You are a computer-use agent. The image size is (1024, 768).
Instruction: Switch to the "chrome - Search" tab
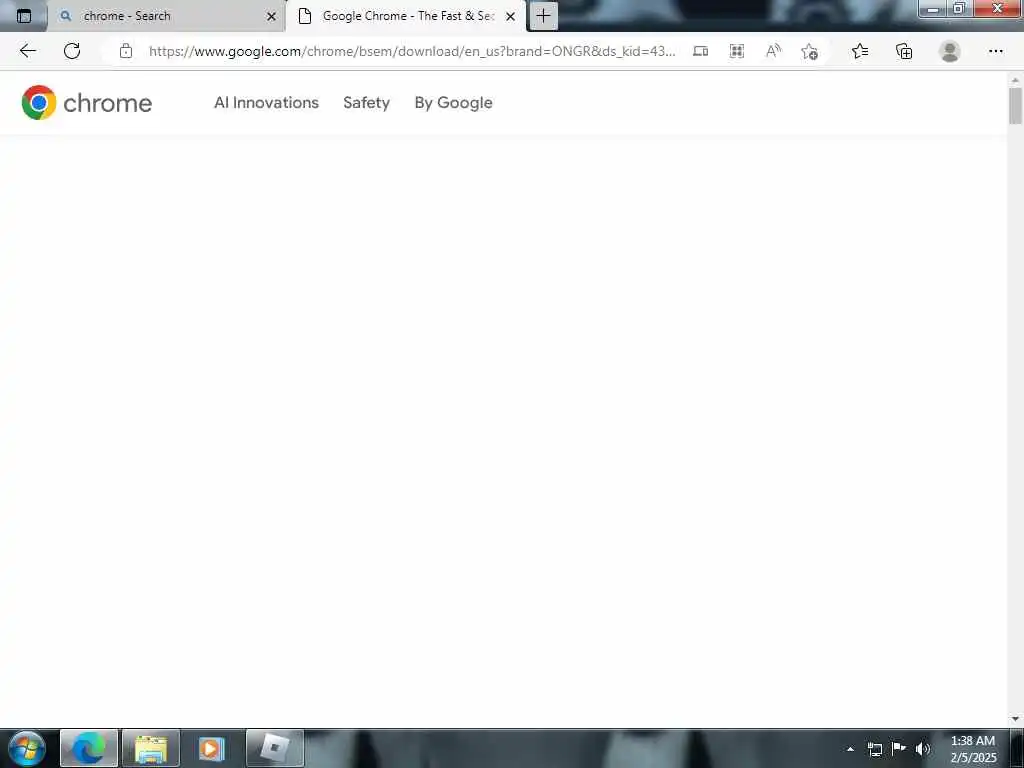[x=166, y=16]
